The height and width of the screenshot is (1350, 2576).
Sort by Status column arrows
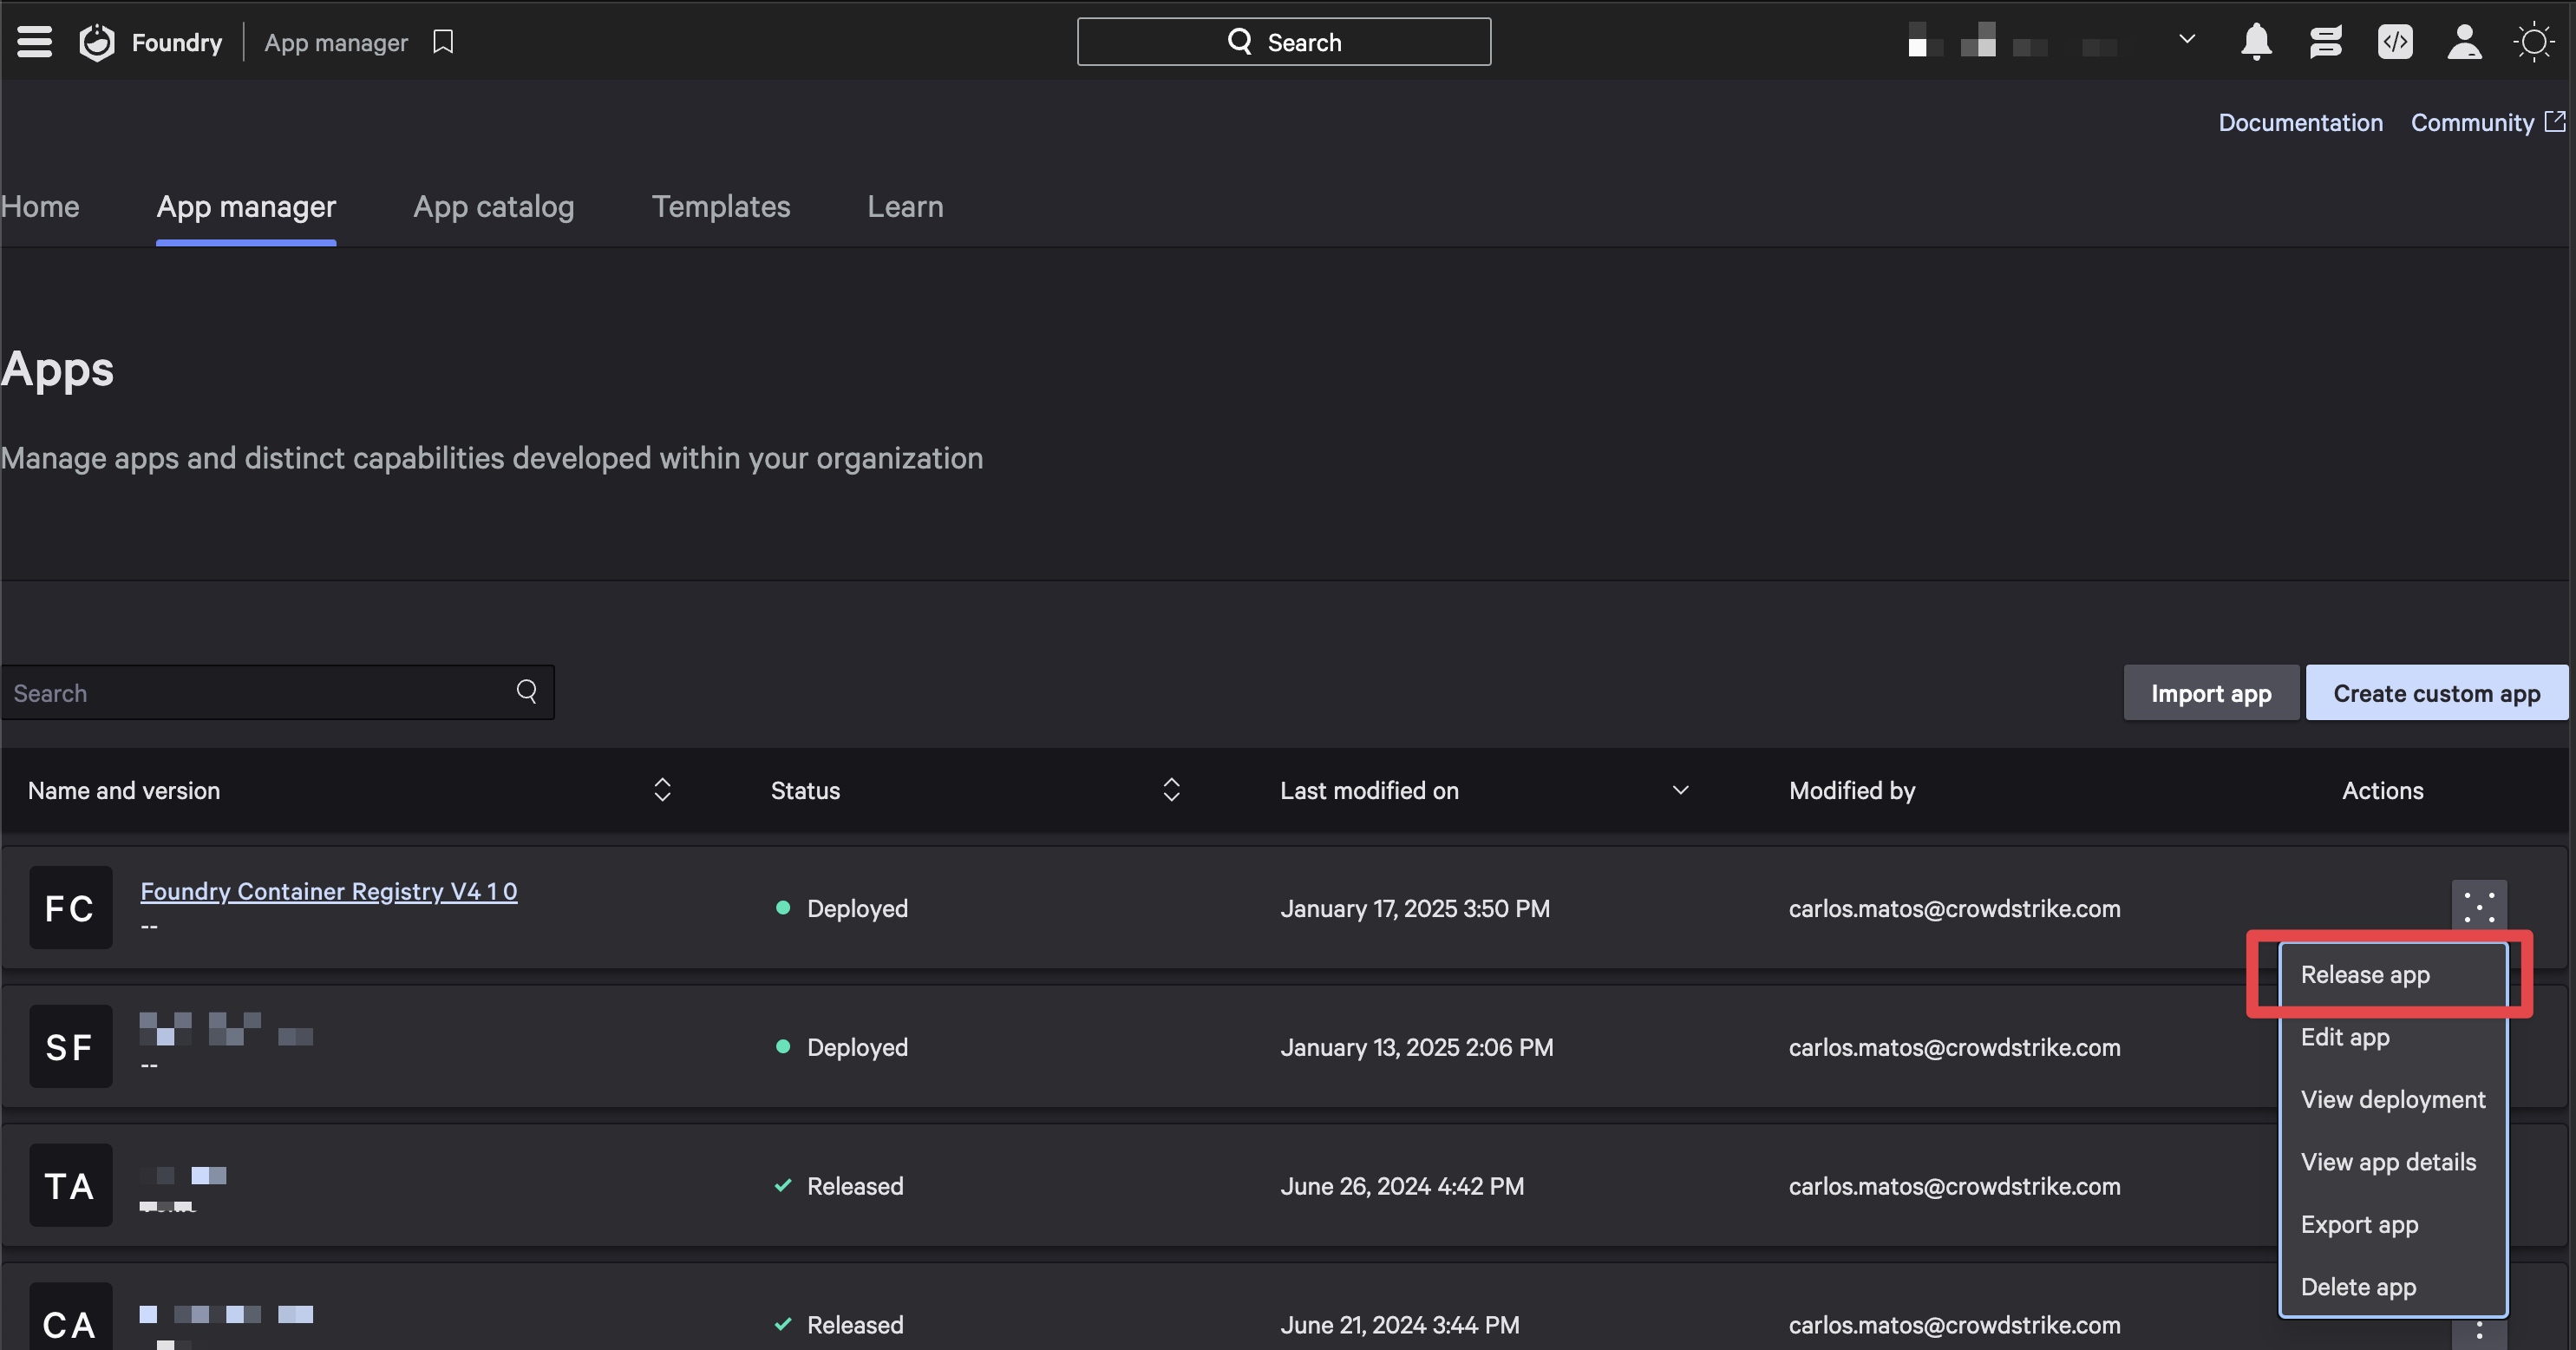point(1171,790)
